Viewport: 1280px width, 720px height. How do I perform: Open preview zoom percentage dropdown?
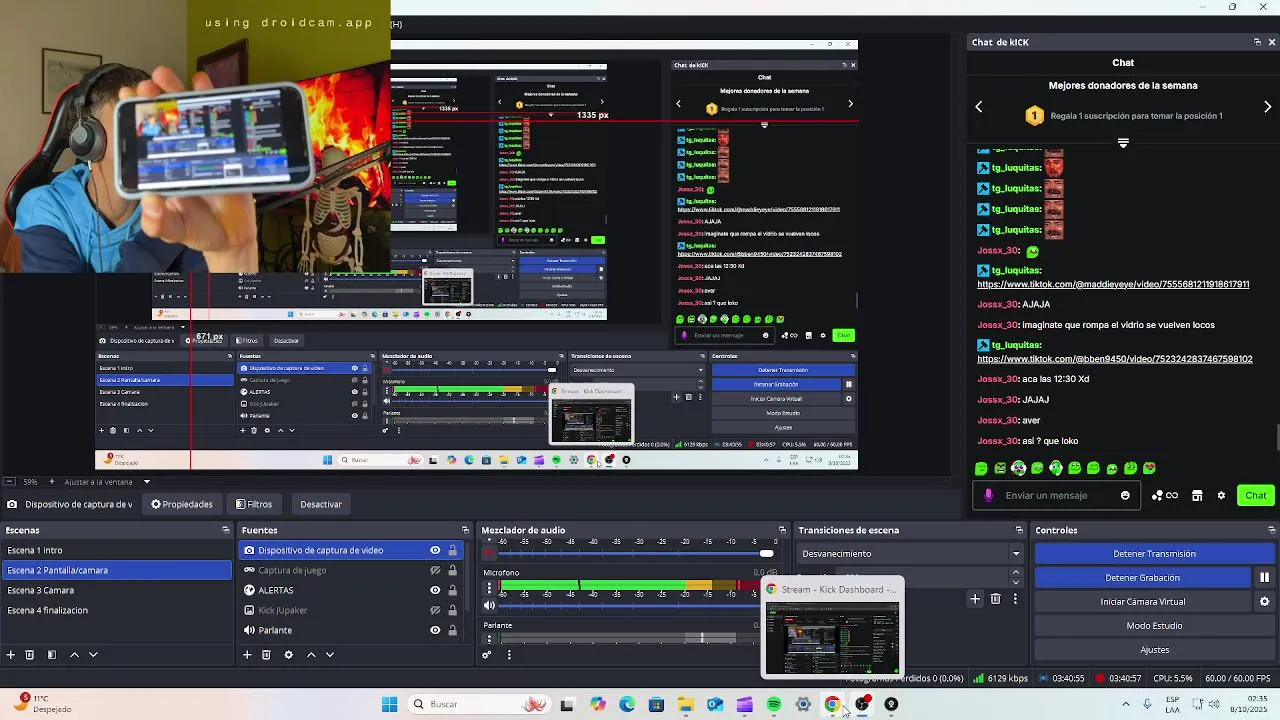pos(29,482)
